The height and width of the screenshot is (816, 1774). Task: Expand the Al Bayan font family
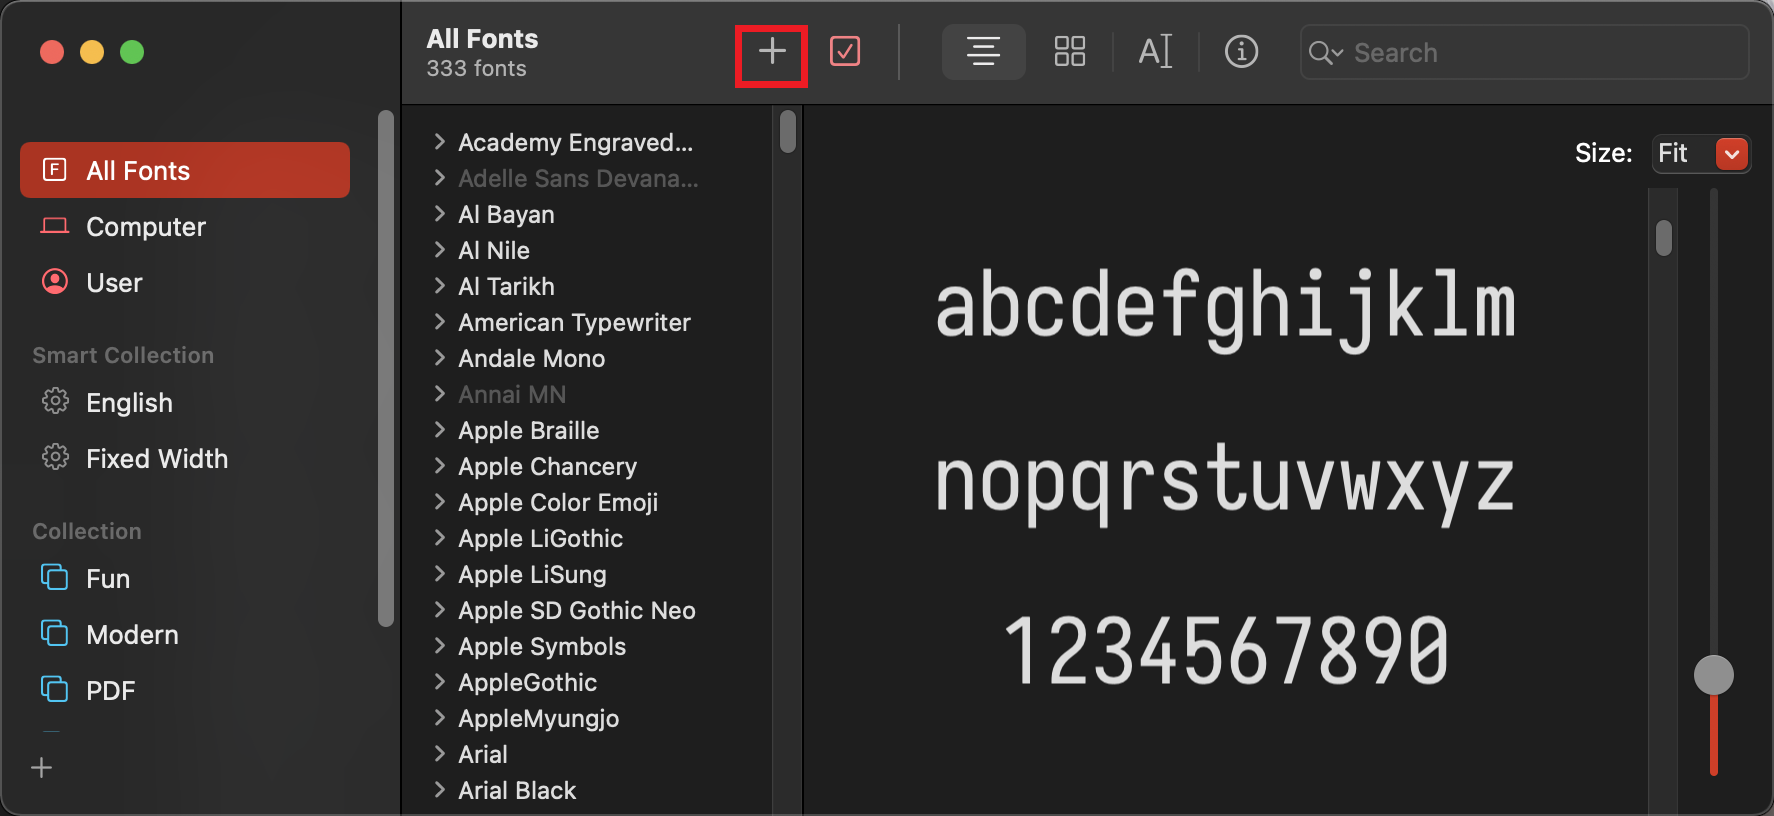(x=439, y=214)
